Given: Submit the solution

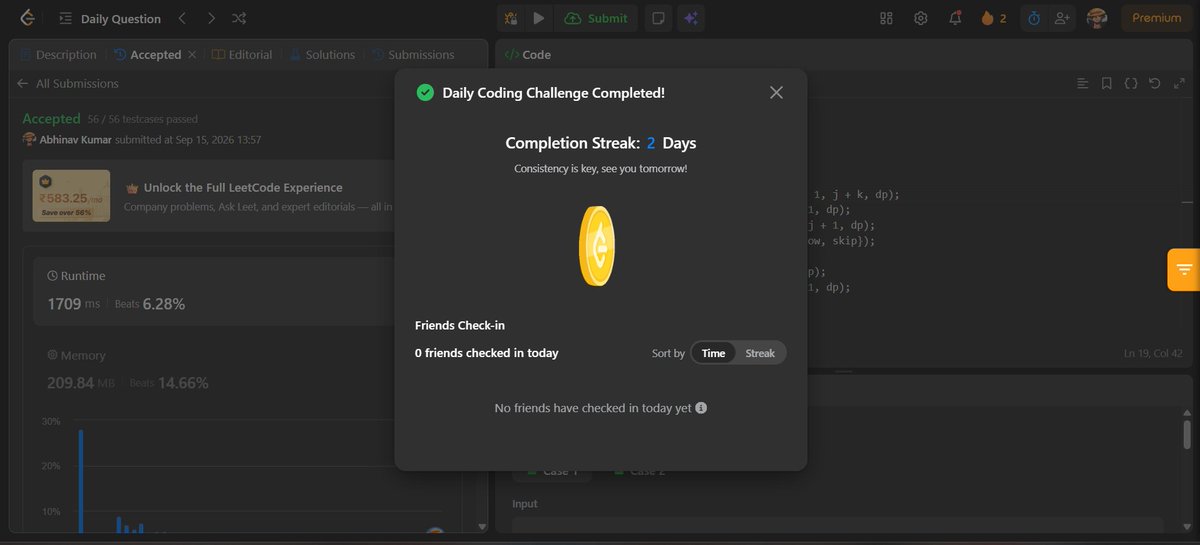Looking at the screenshot, I should coord(596,18).
